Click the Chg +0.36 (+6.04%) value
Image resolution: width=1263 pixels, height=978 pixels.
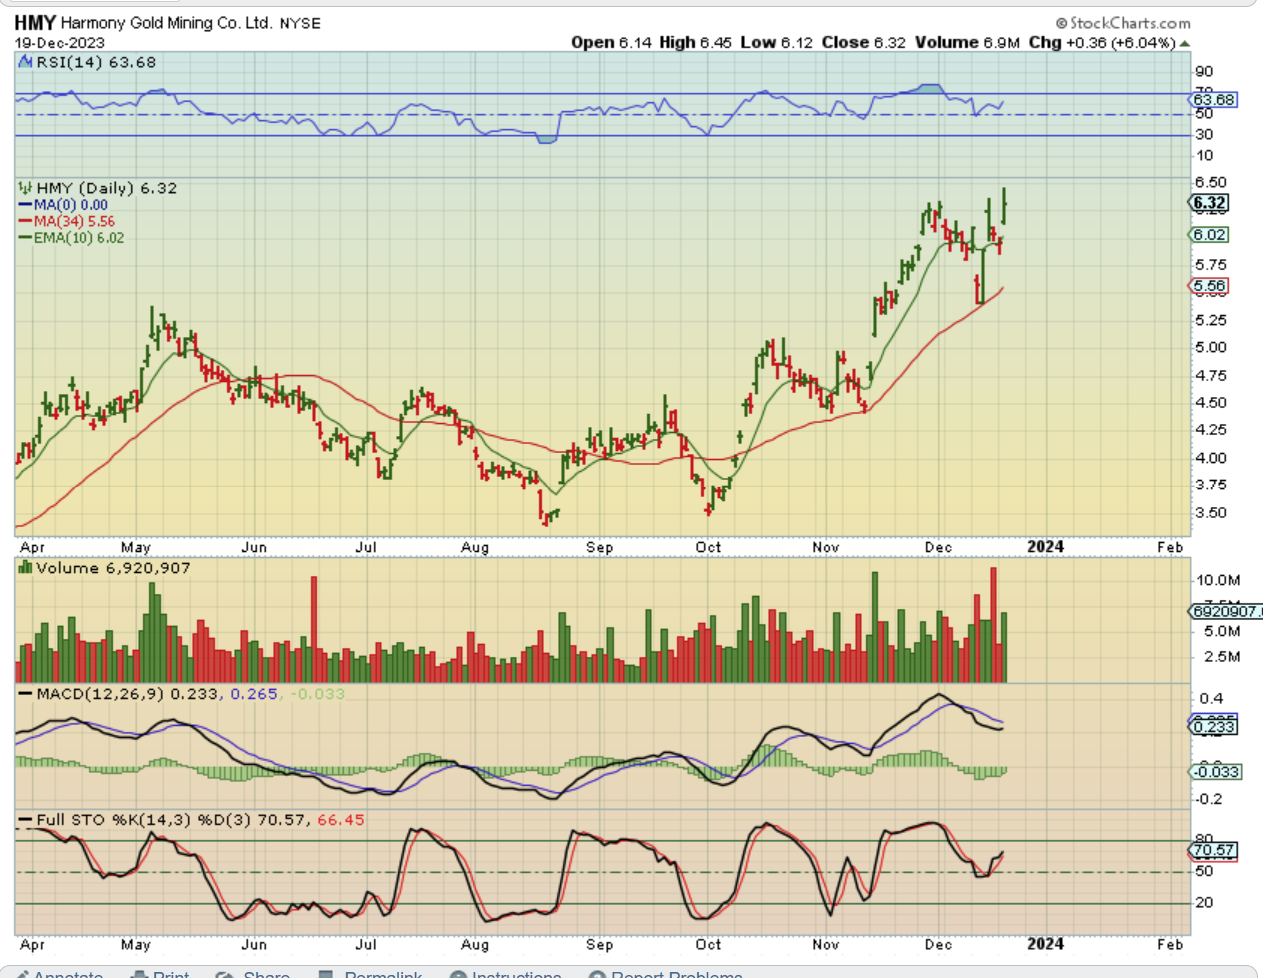pyautogui.click(x=1102, y=42)
